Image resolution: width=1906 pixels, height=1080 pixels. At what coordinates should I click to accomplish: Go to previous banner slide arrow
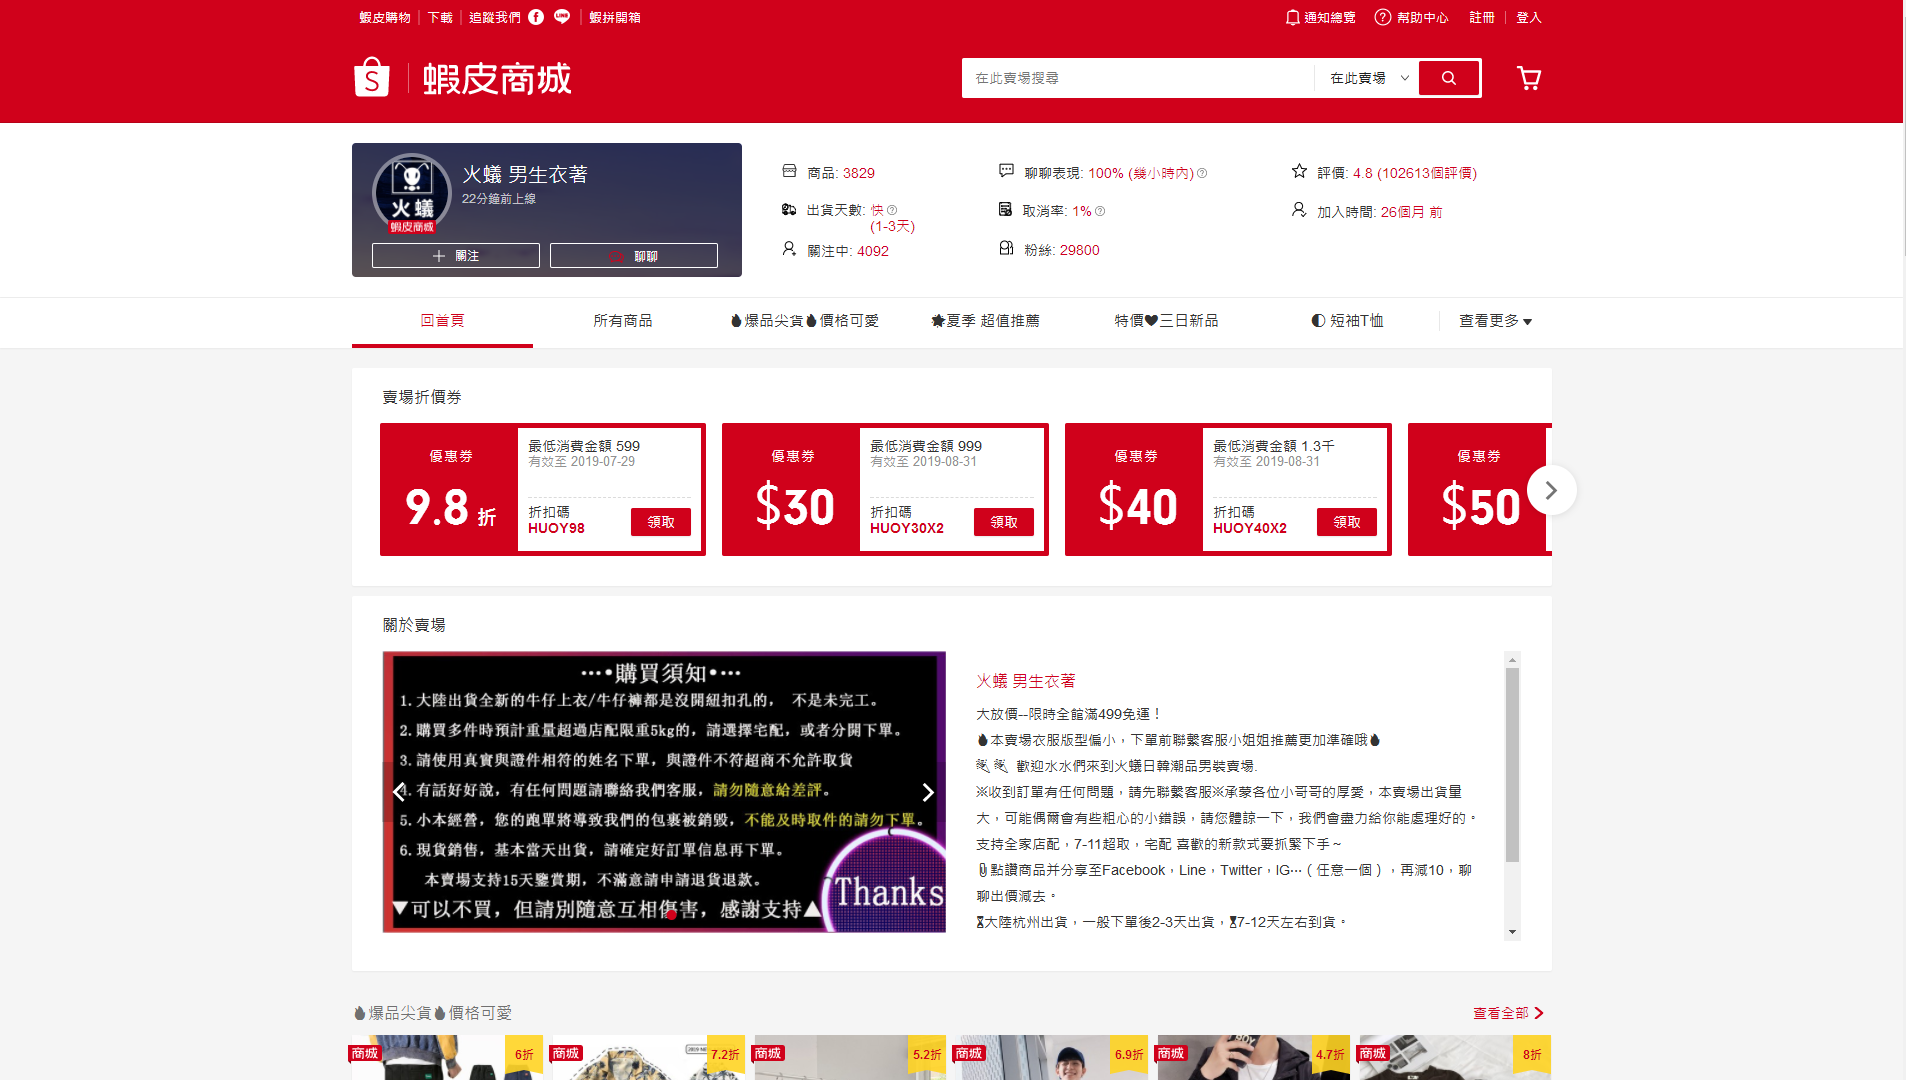coord(399,792)
